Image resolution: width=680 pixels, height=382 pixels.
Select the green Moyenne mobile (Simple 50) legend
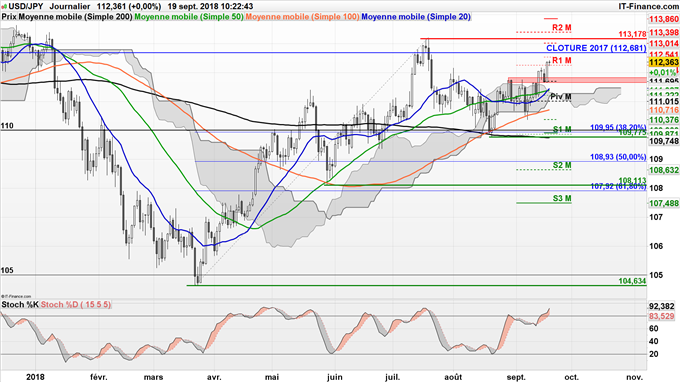tap(189, 17)
